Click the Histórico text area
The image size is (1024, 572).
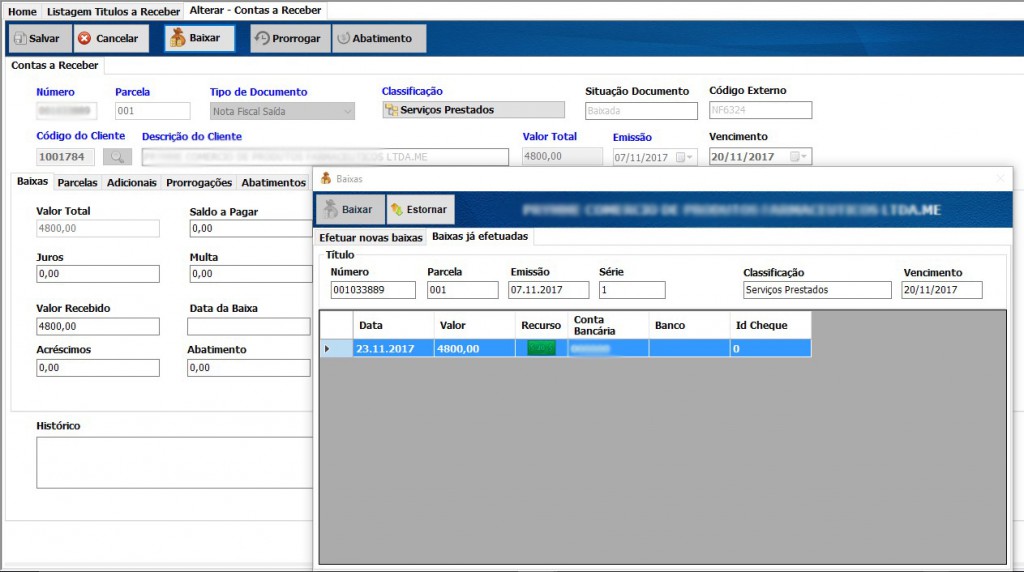point(172,462)
